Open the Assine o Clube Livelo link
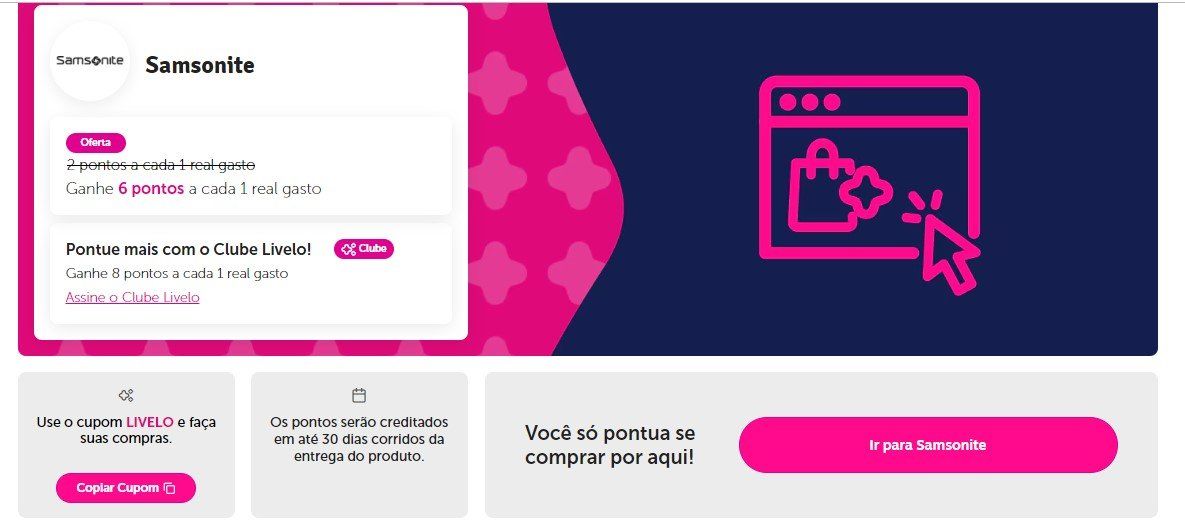Viewport: 1185px width, 528px height. [132, 298]
